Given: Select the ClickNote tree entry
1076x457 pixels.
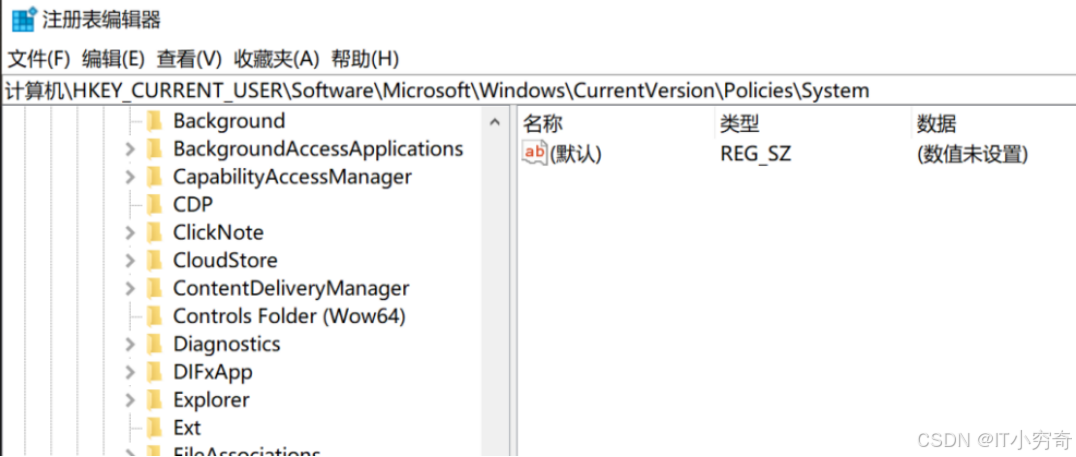Looking at the screenshot, I should 218,233.
